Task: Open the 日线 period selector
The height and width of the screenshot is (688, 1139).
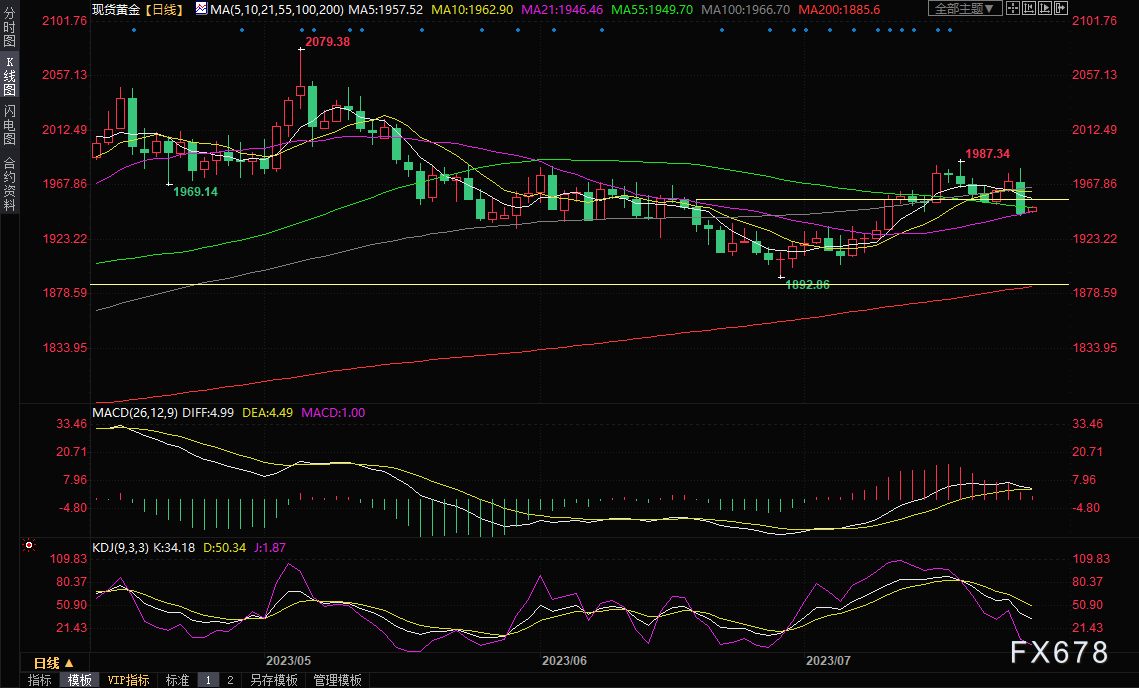Action: point(52,663)
